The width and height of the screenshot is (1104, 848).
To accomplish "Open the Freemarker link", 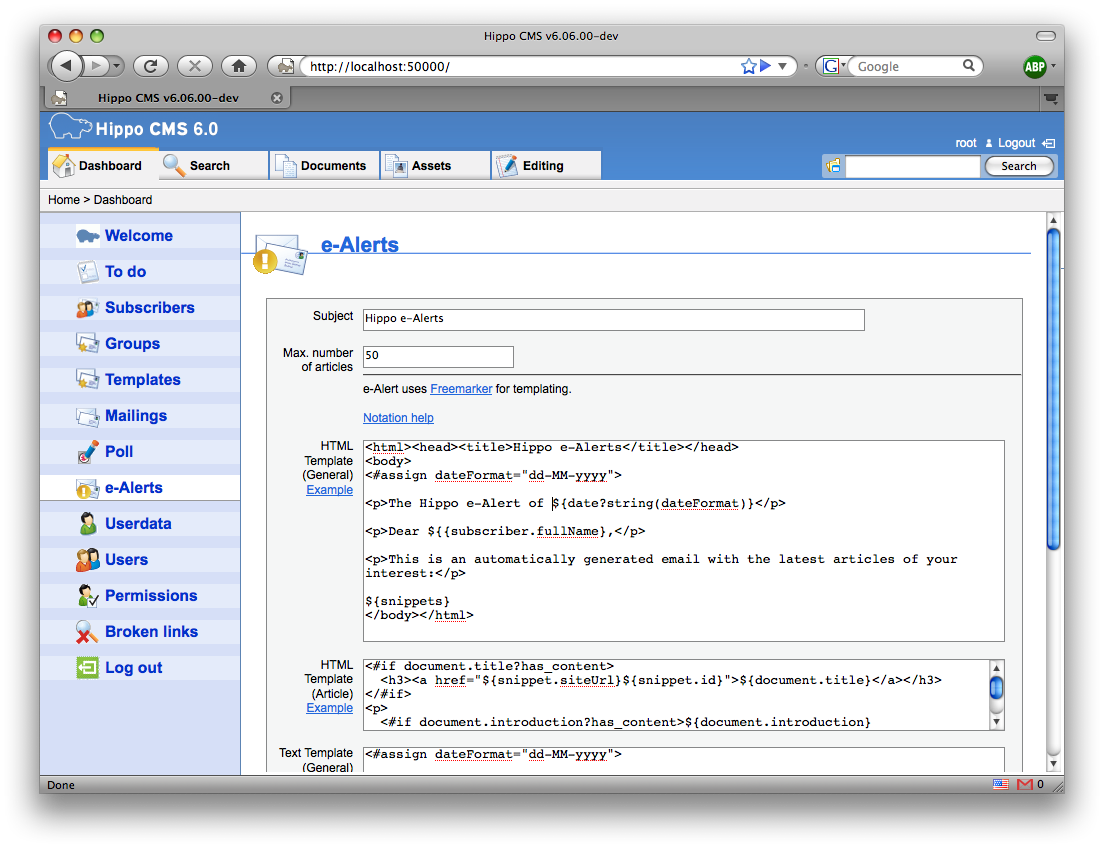I will point(461,389).
